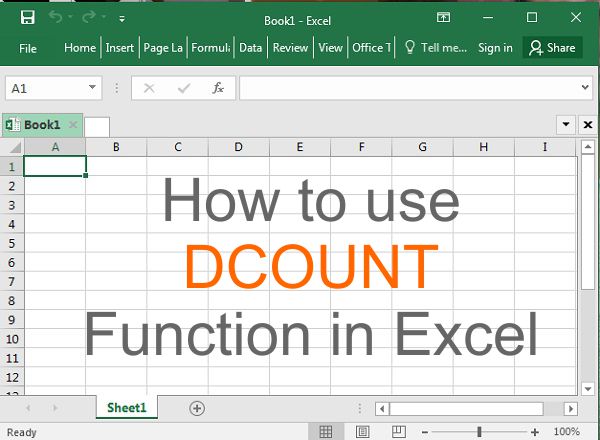Confirm entry with the checkmark icon
This screenshot has height=440, width=600.
(184, 88)
